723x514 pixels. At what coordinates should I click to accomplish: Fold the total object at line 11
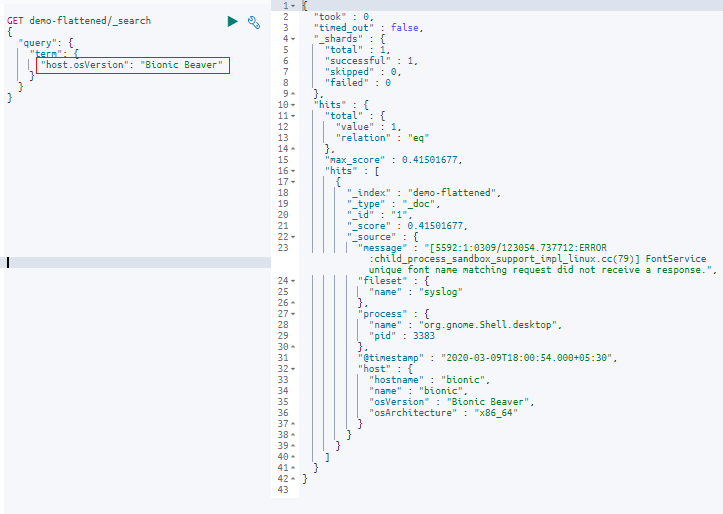tap(293, 116)
